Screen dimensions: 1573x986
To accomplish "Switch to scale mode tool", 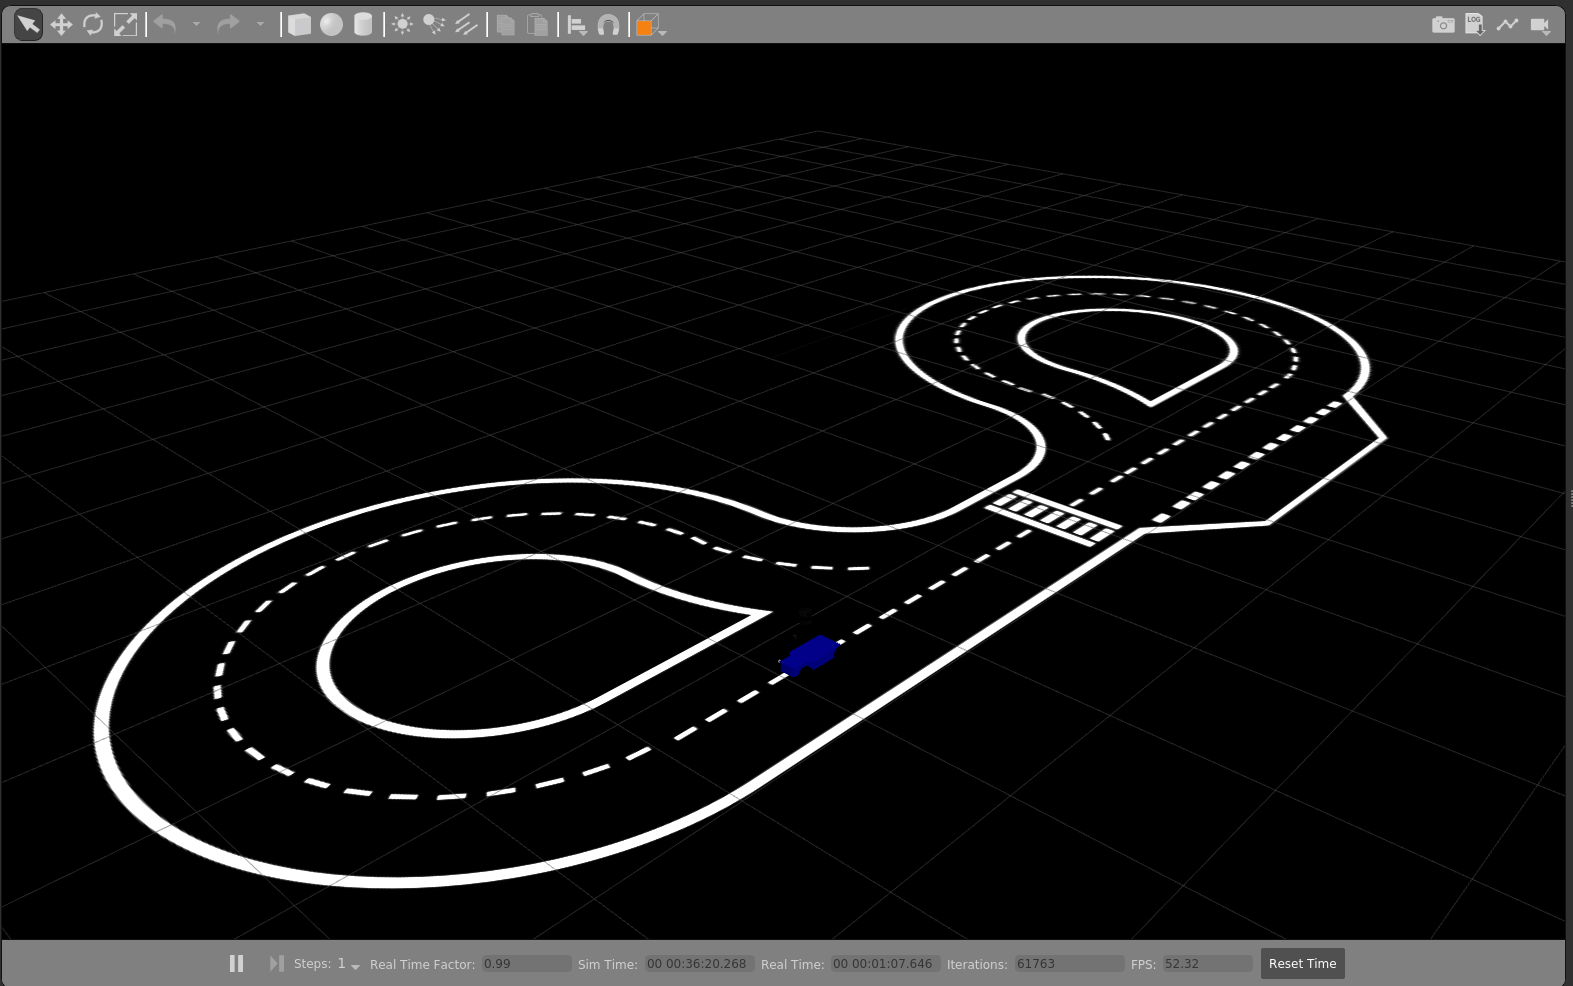I will (x=125, y=25).
